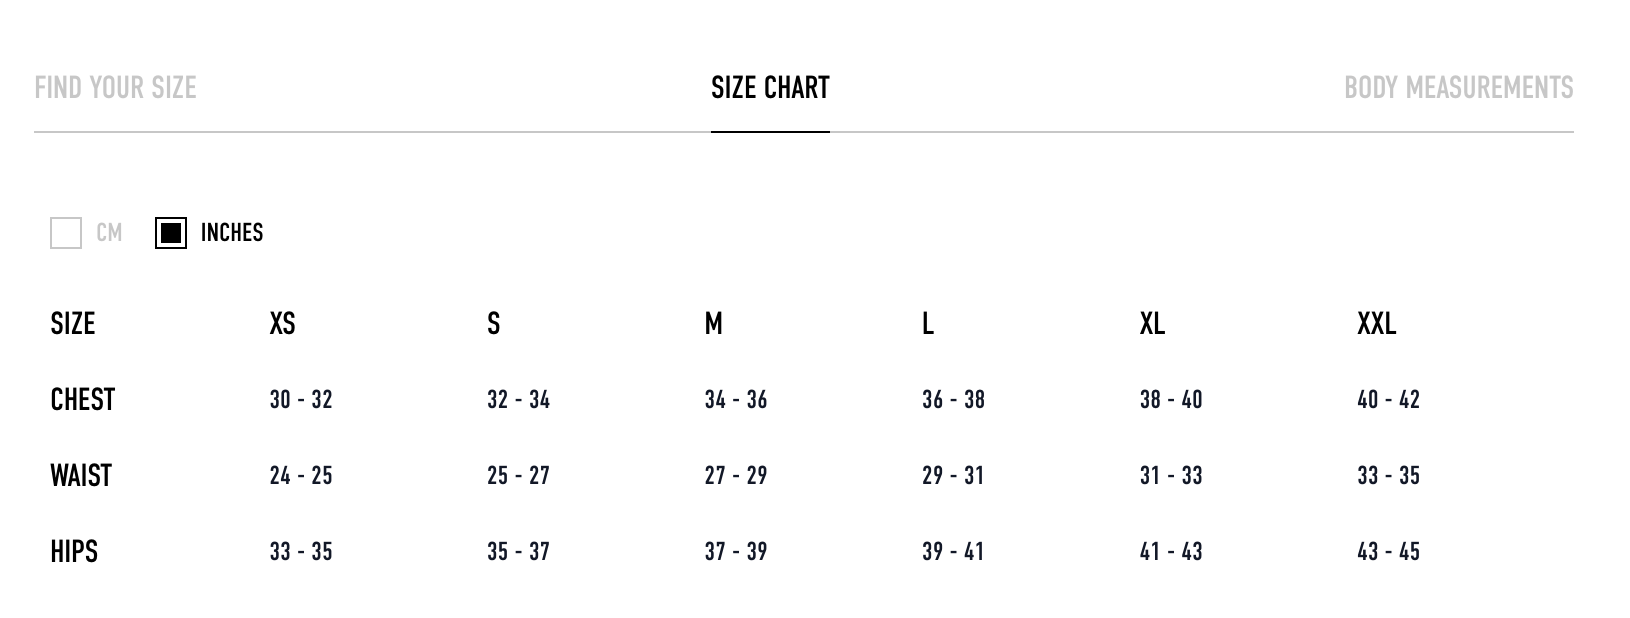Click the CM text label
The width and height of the screenshot is (1630, 618).
pos(109,233)
